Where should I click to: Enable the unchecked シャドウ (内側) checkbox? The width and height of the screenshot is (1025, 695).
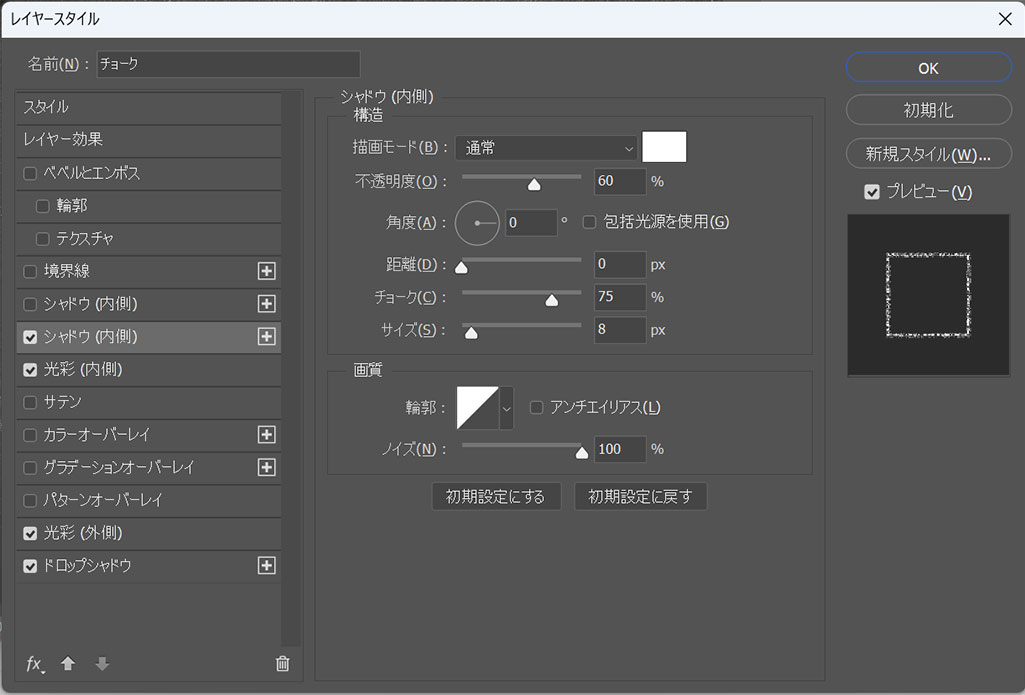30,304
